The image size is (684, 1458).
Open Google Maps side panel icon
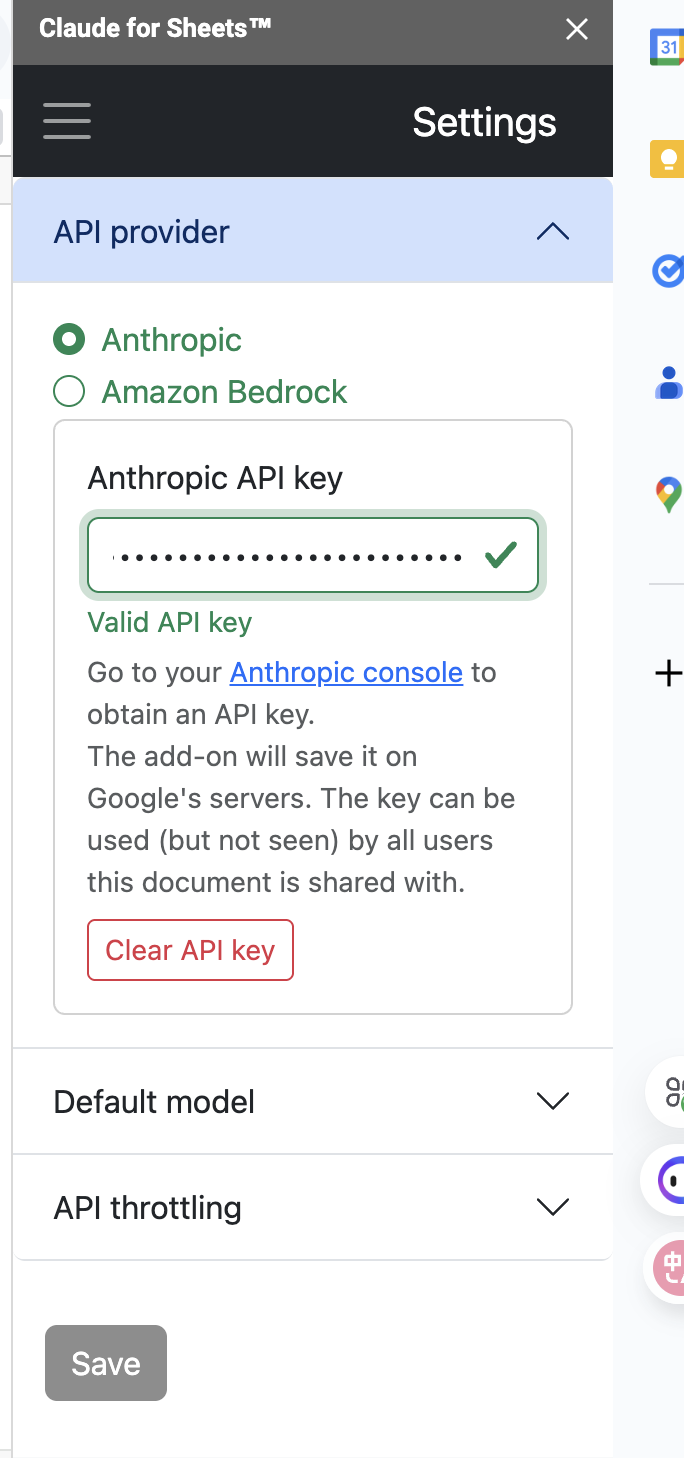pos(668,494)
